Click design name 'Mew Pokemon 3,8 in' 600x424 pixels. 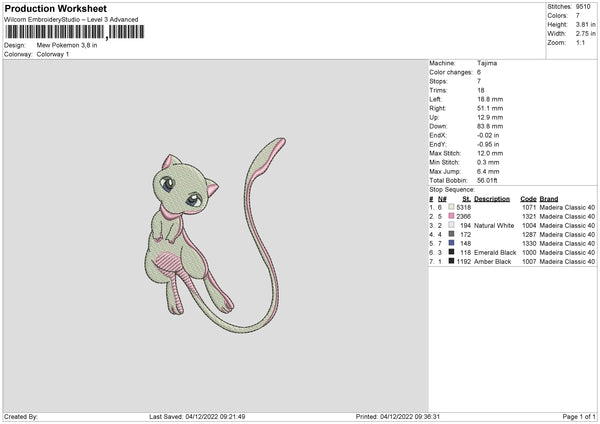tap(67, 45)
